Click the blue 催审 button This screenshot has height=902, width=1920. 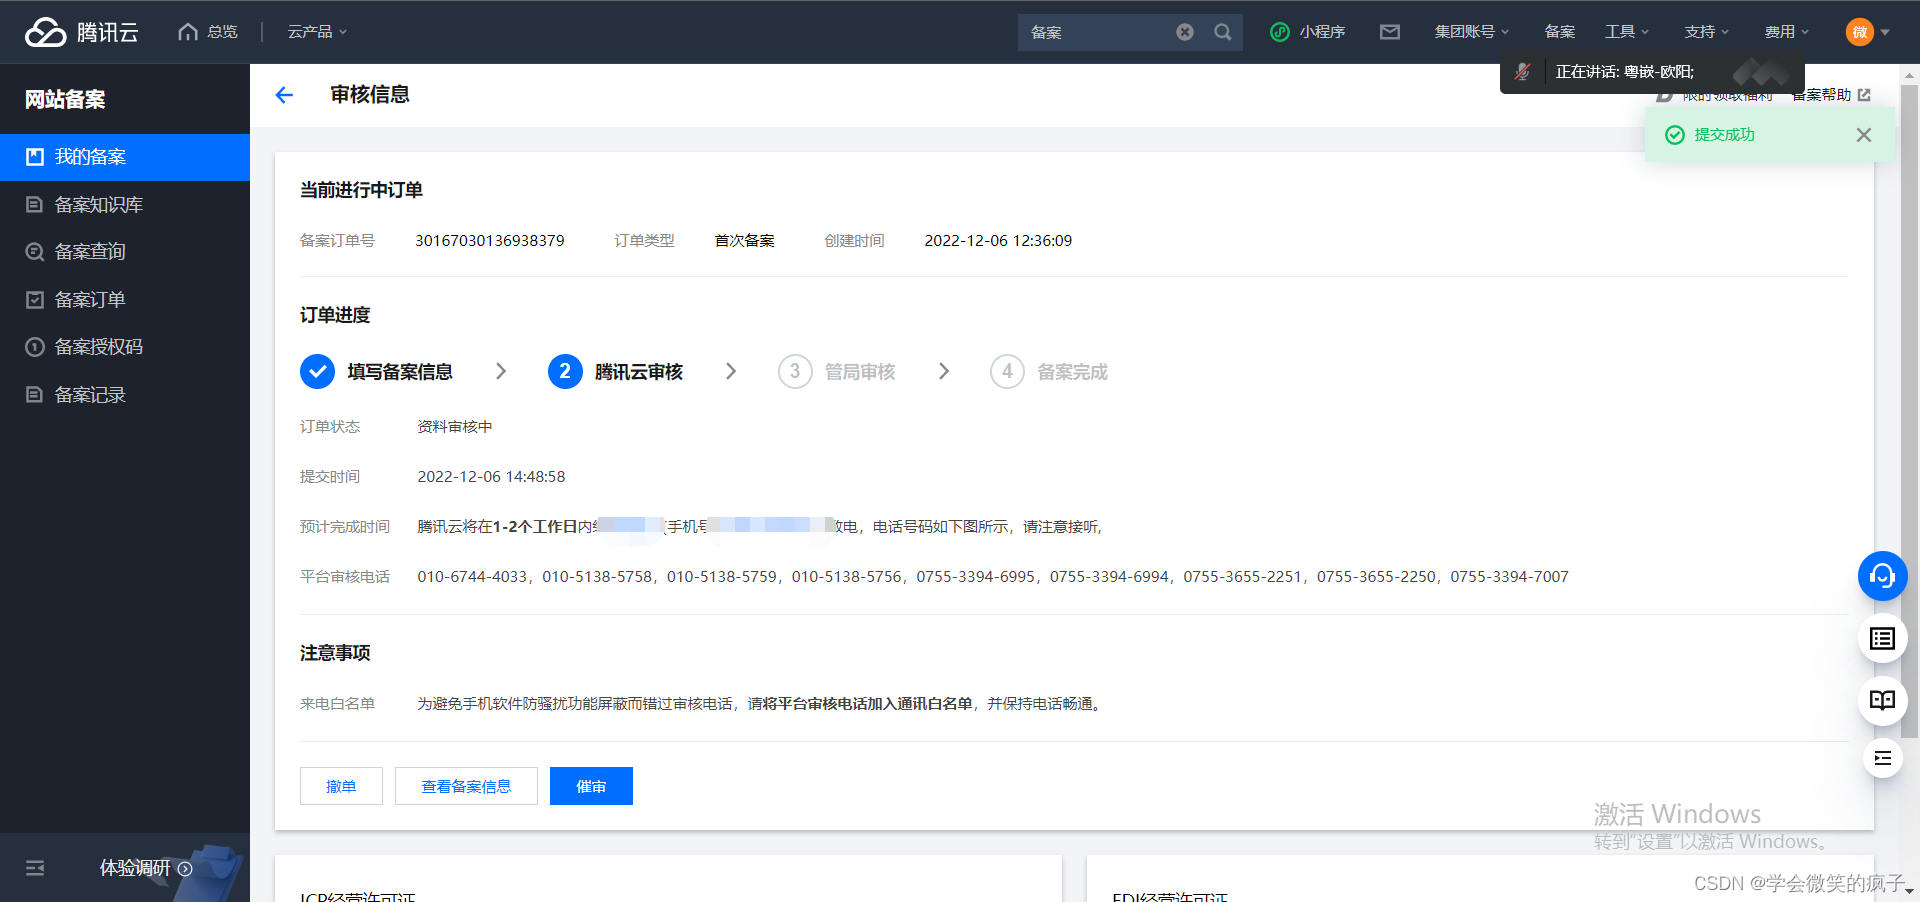pos(591,786)
